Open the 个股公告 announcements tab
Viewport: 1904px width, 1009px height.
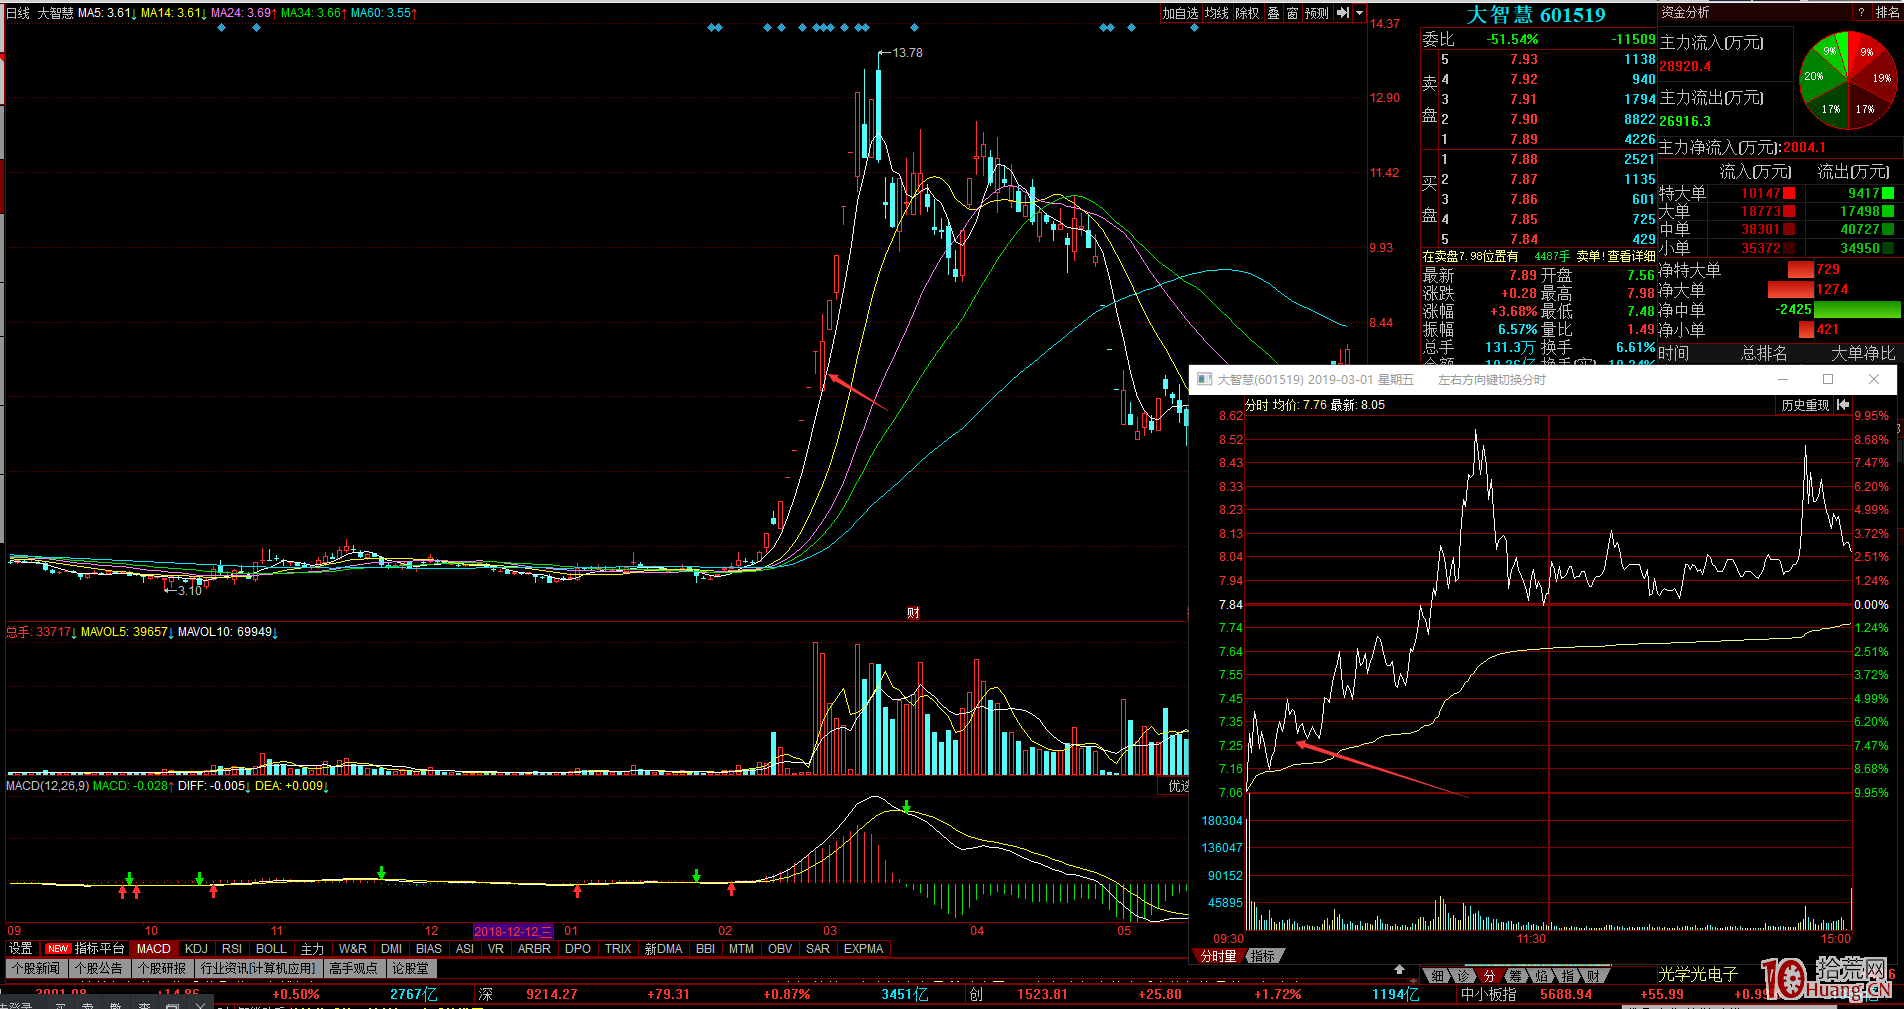tap(99, 968)
